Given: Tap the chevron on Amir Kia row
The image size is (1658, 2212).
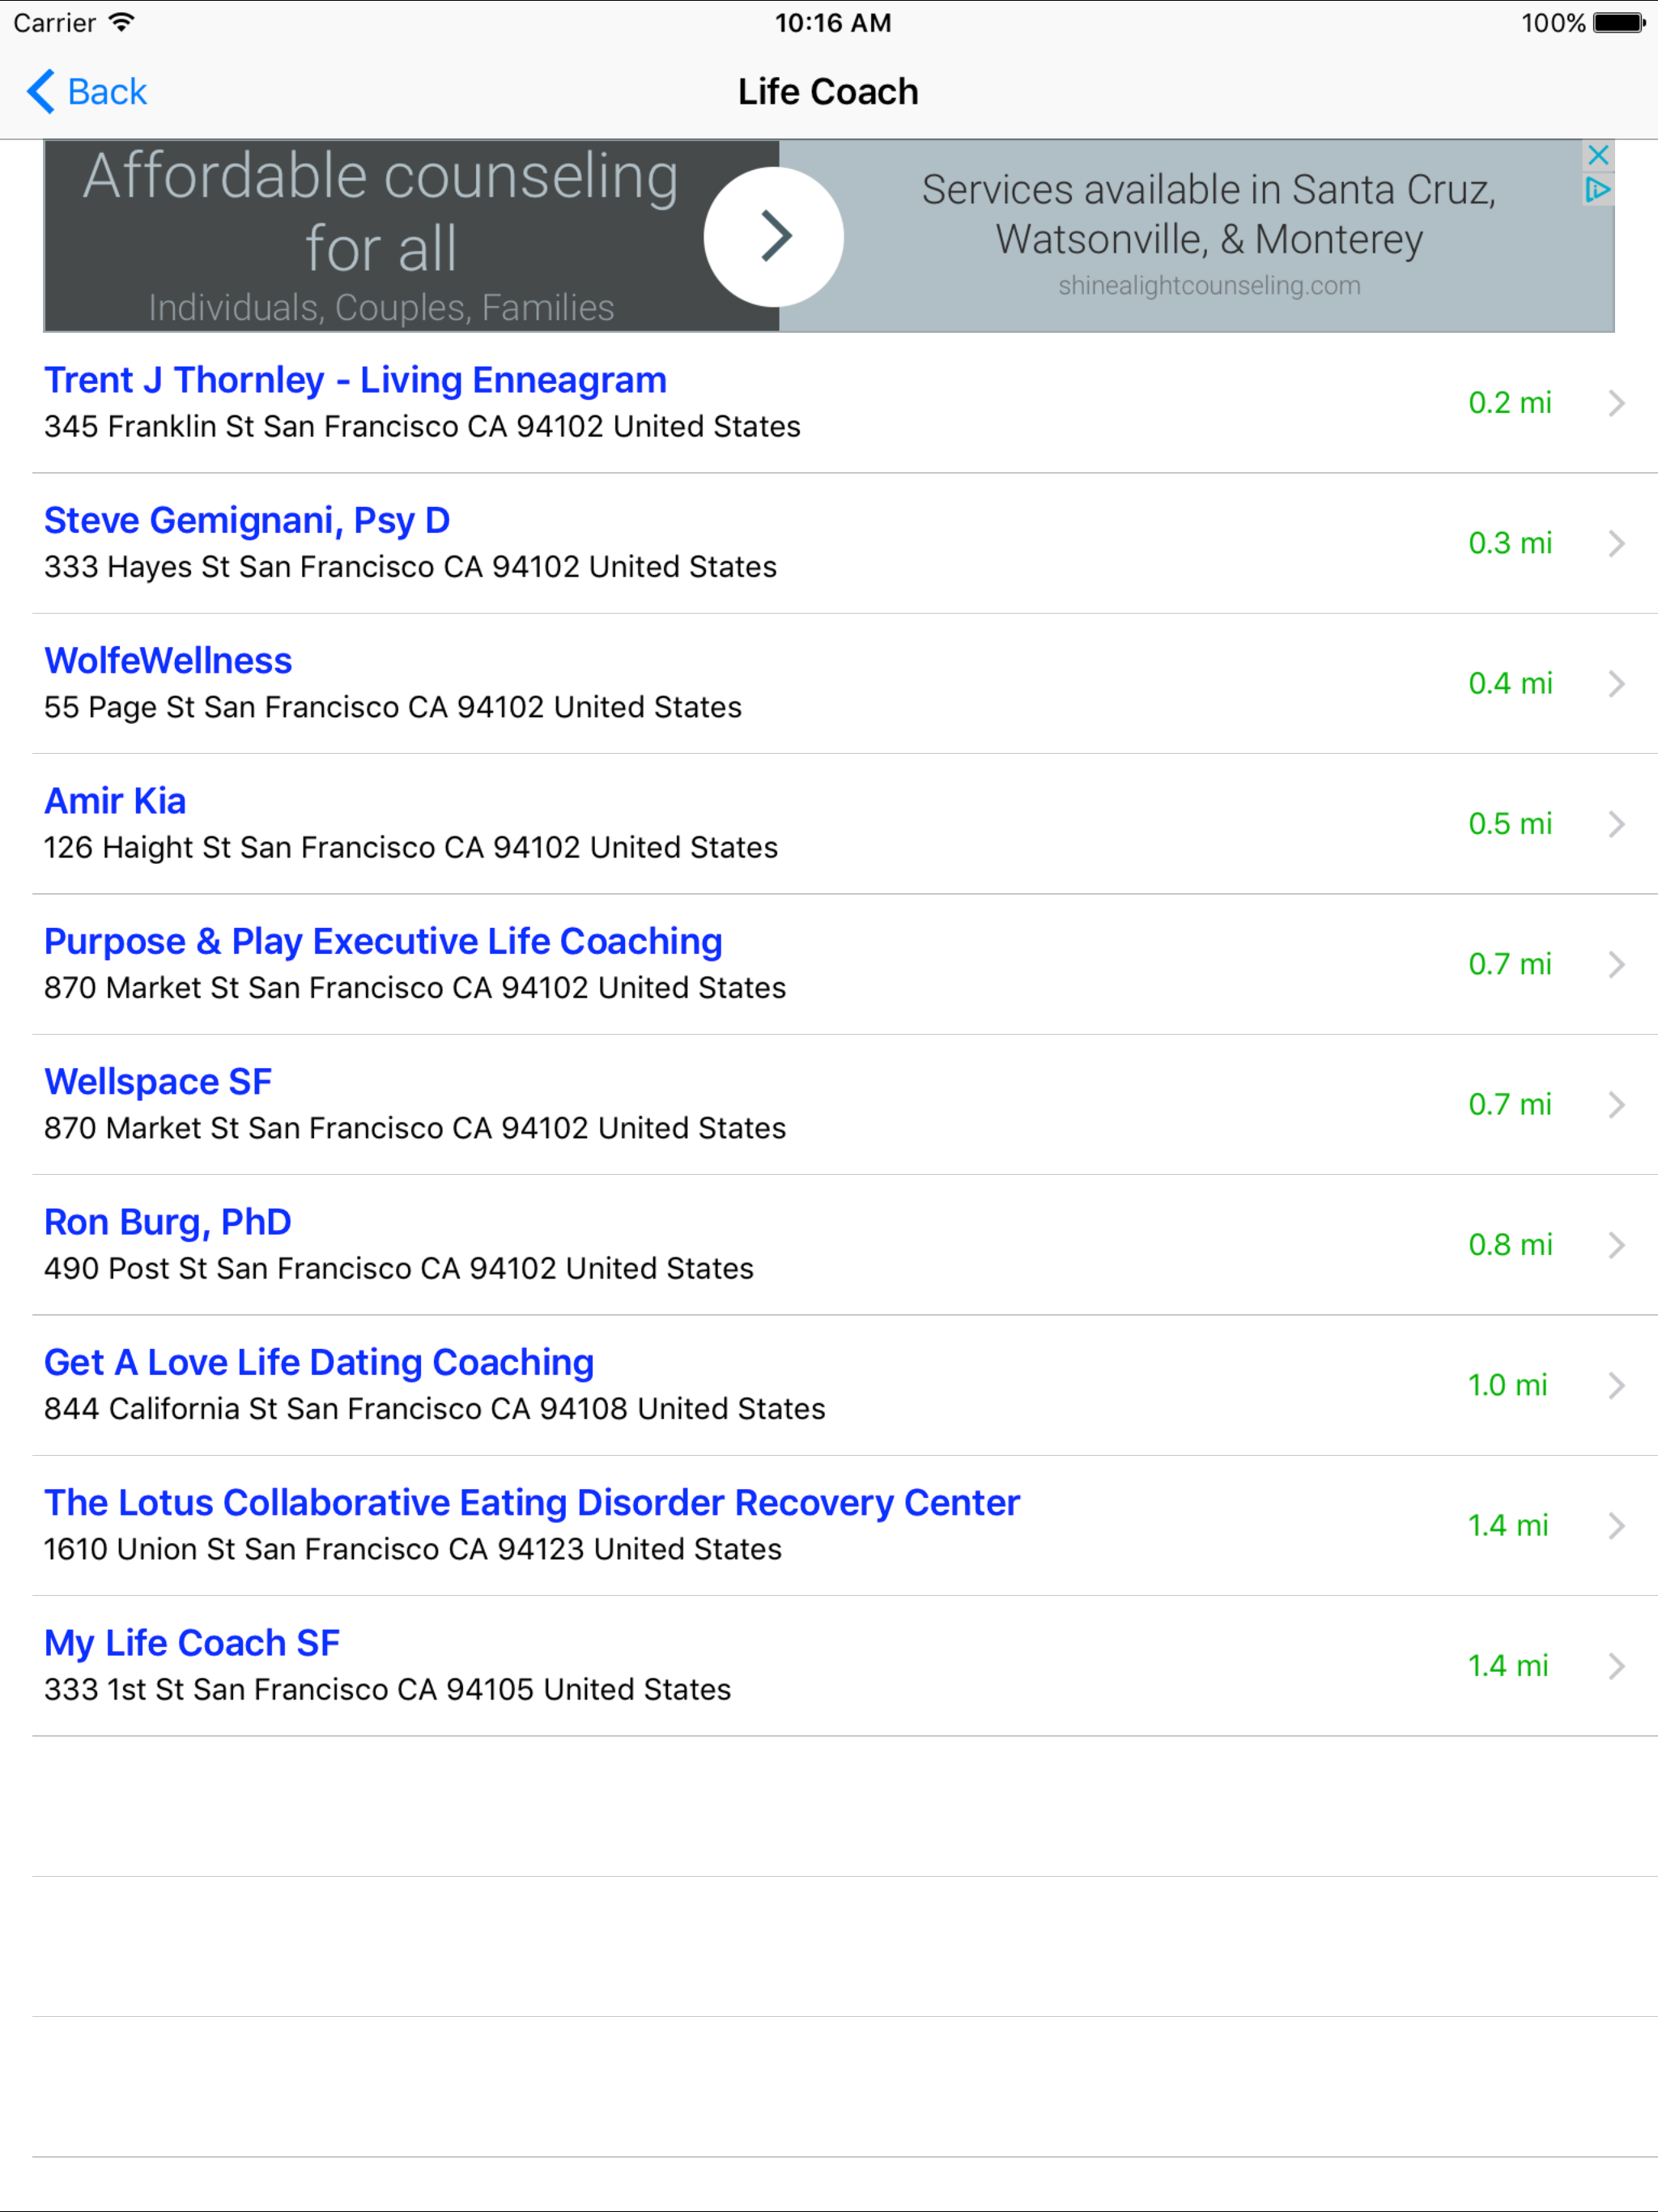Looking at the screenshot, I should pyautogui.click(x=1616, y=824).
